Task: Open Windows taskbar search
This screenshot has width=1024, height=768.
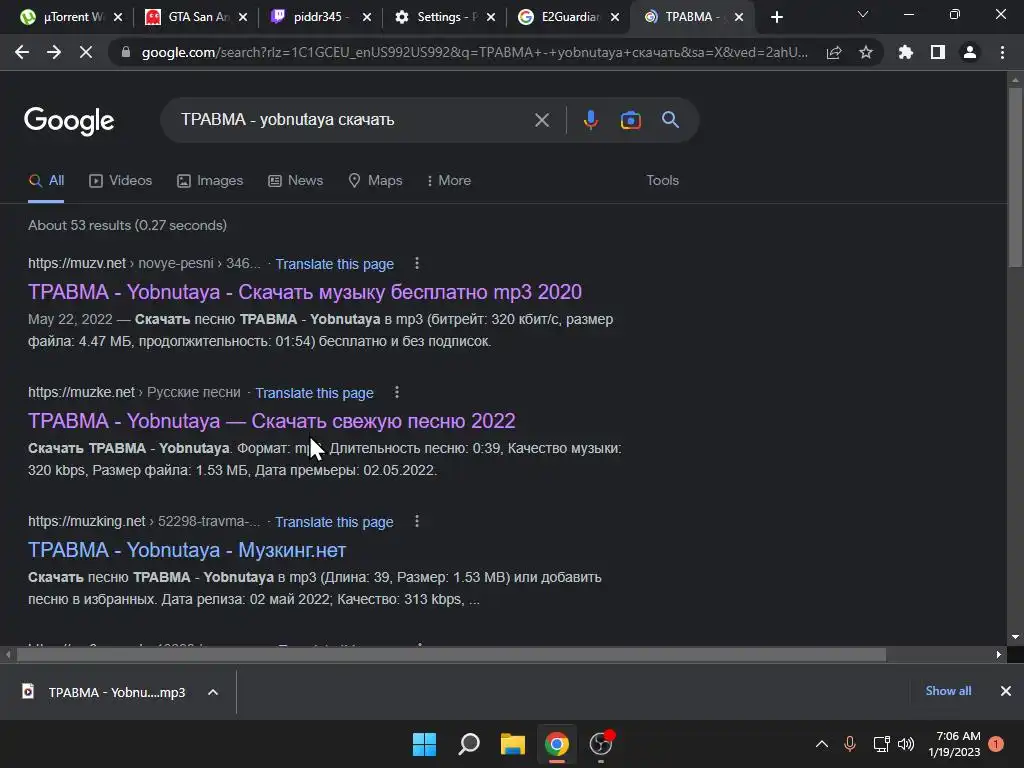Action: coord(469,744)
